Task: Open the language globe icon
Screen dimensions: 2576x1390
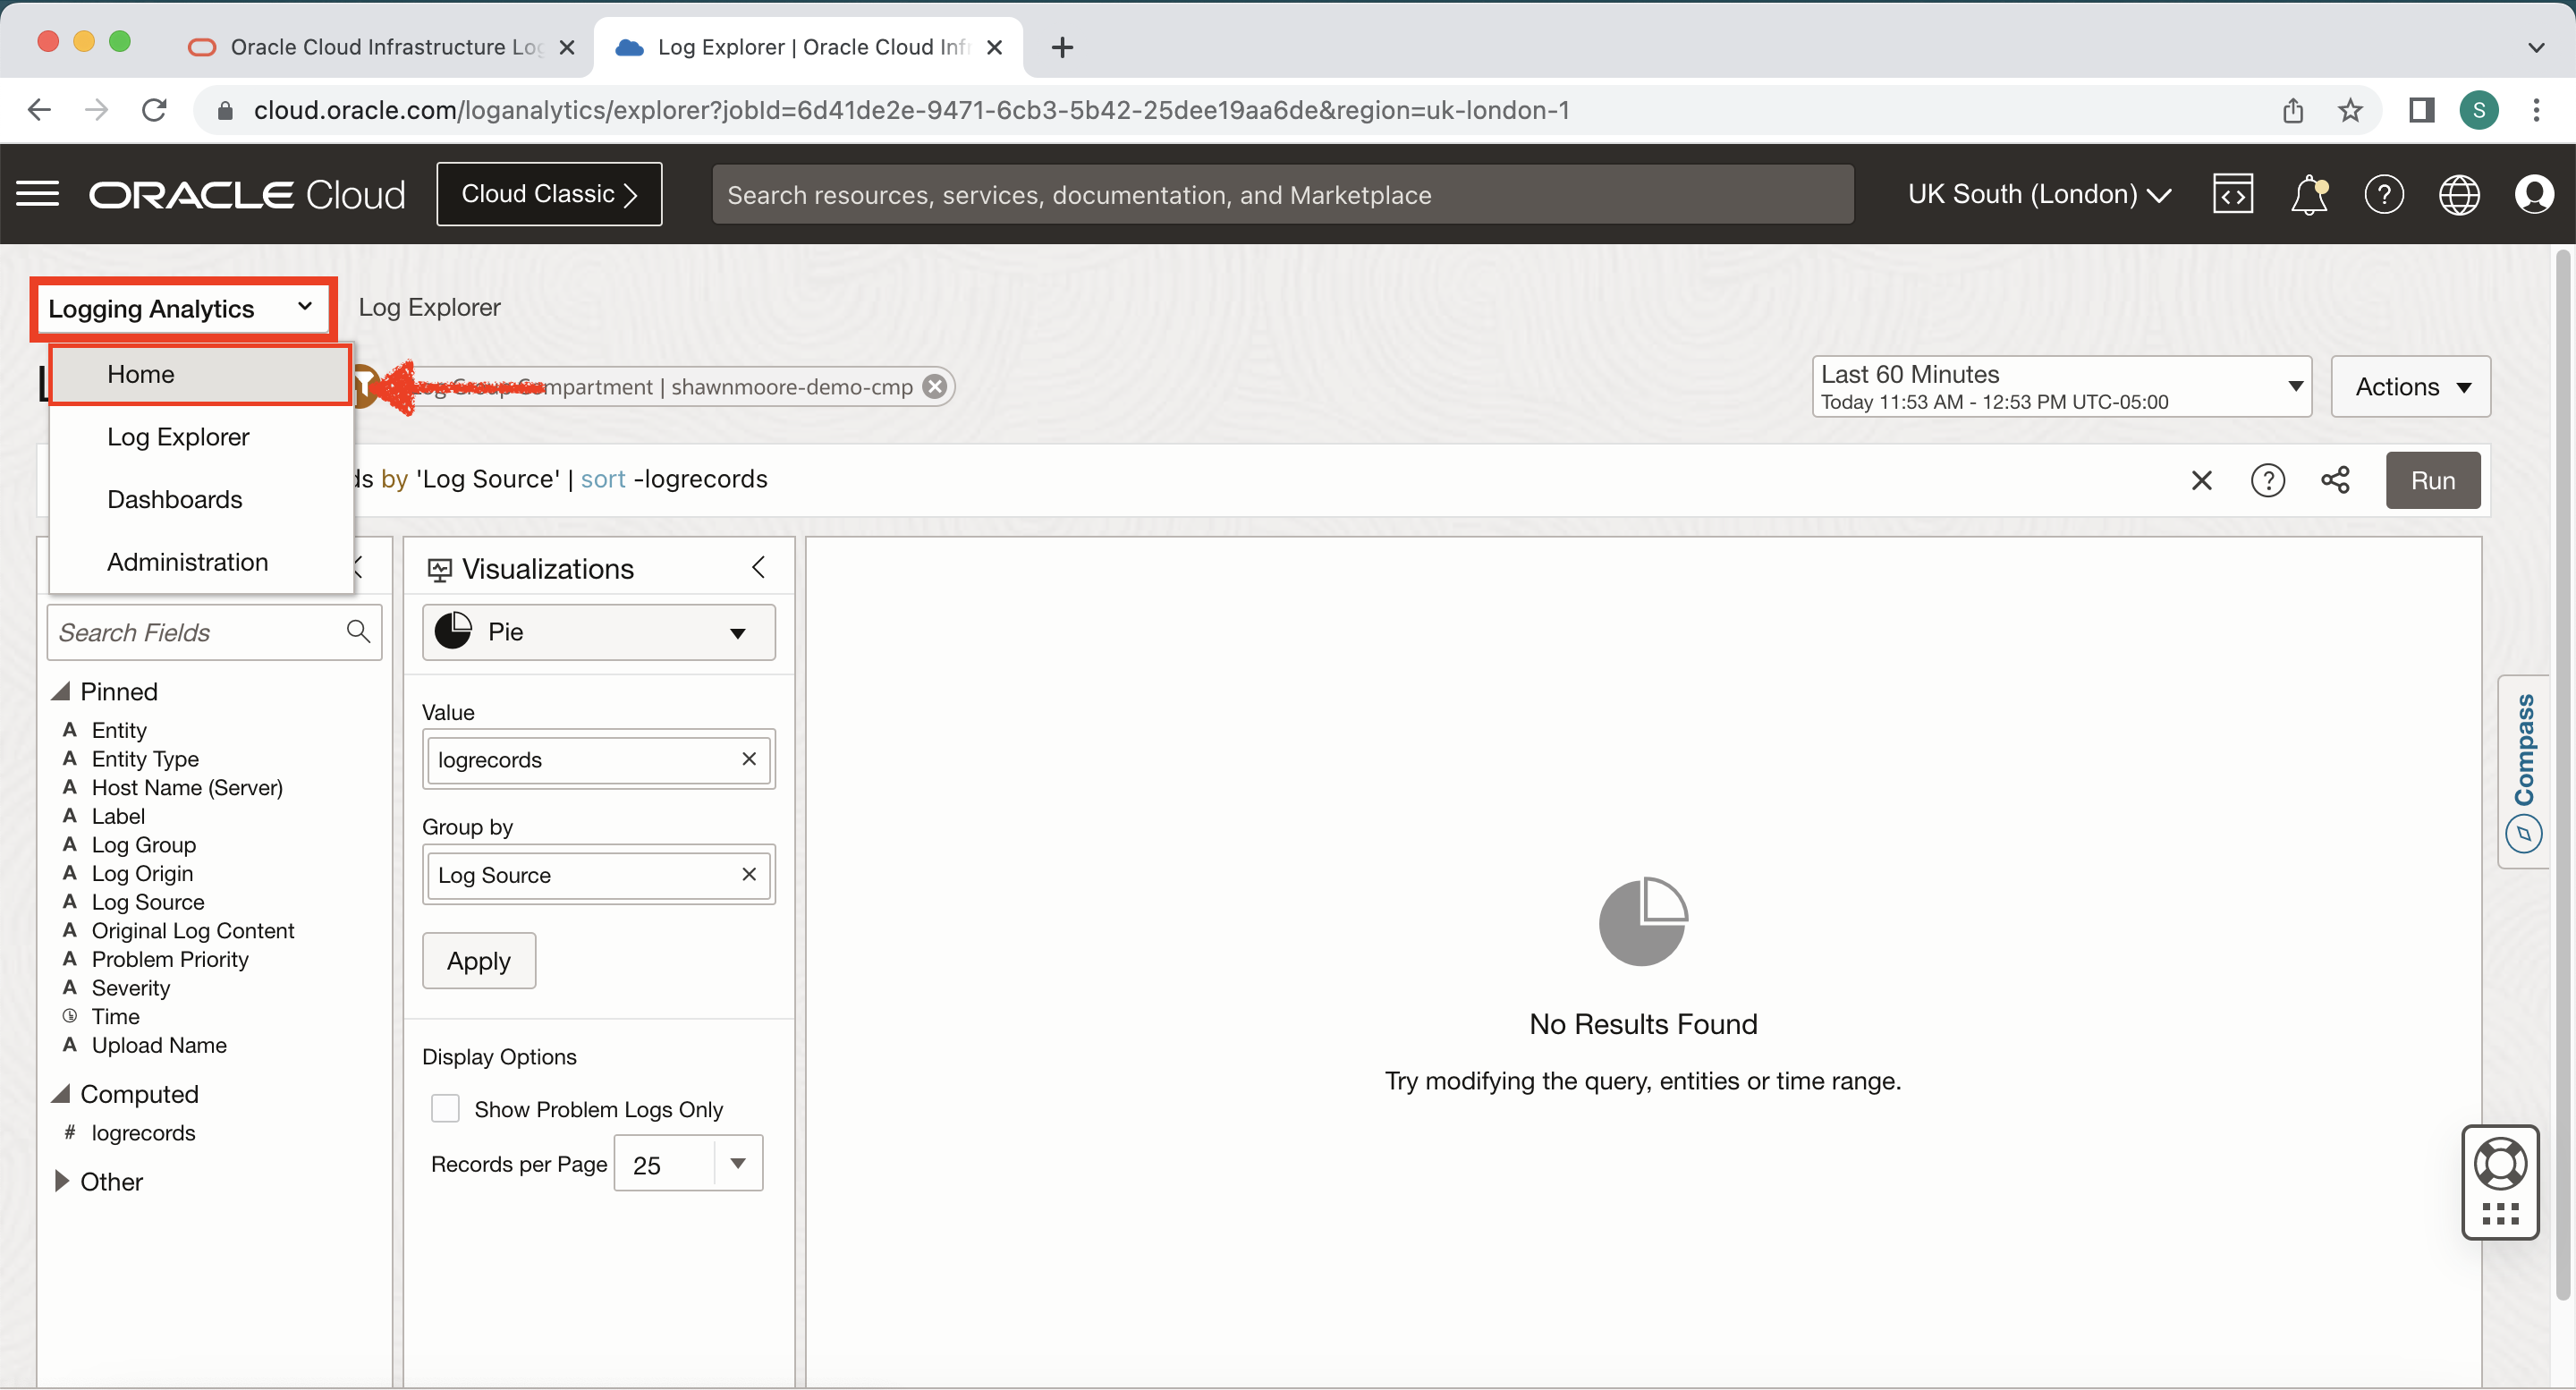Action: click(2459, 194)
